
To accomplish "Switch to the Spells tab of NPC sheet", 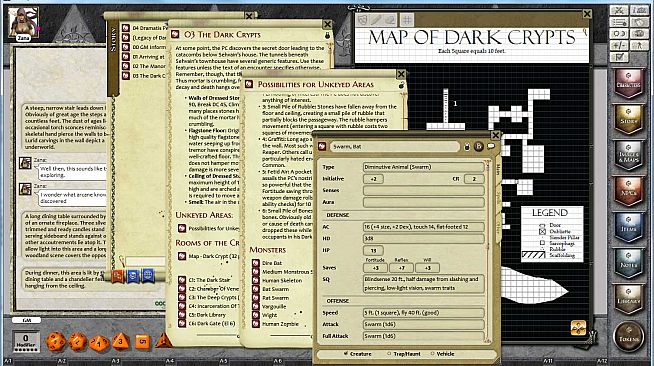I will (x=498, y=198).
